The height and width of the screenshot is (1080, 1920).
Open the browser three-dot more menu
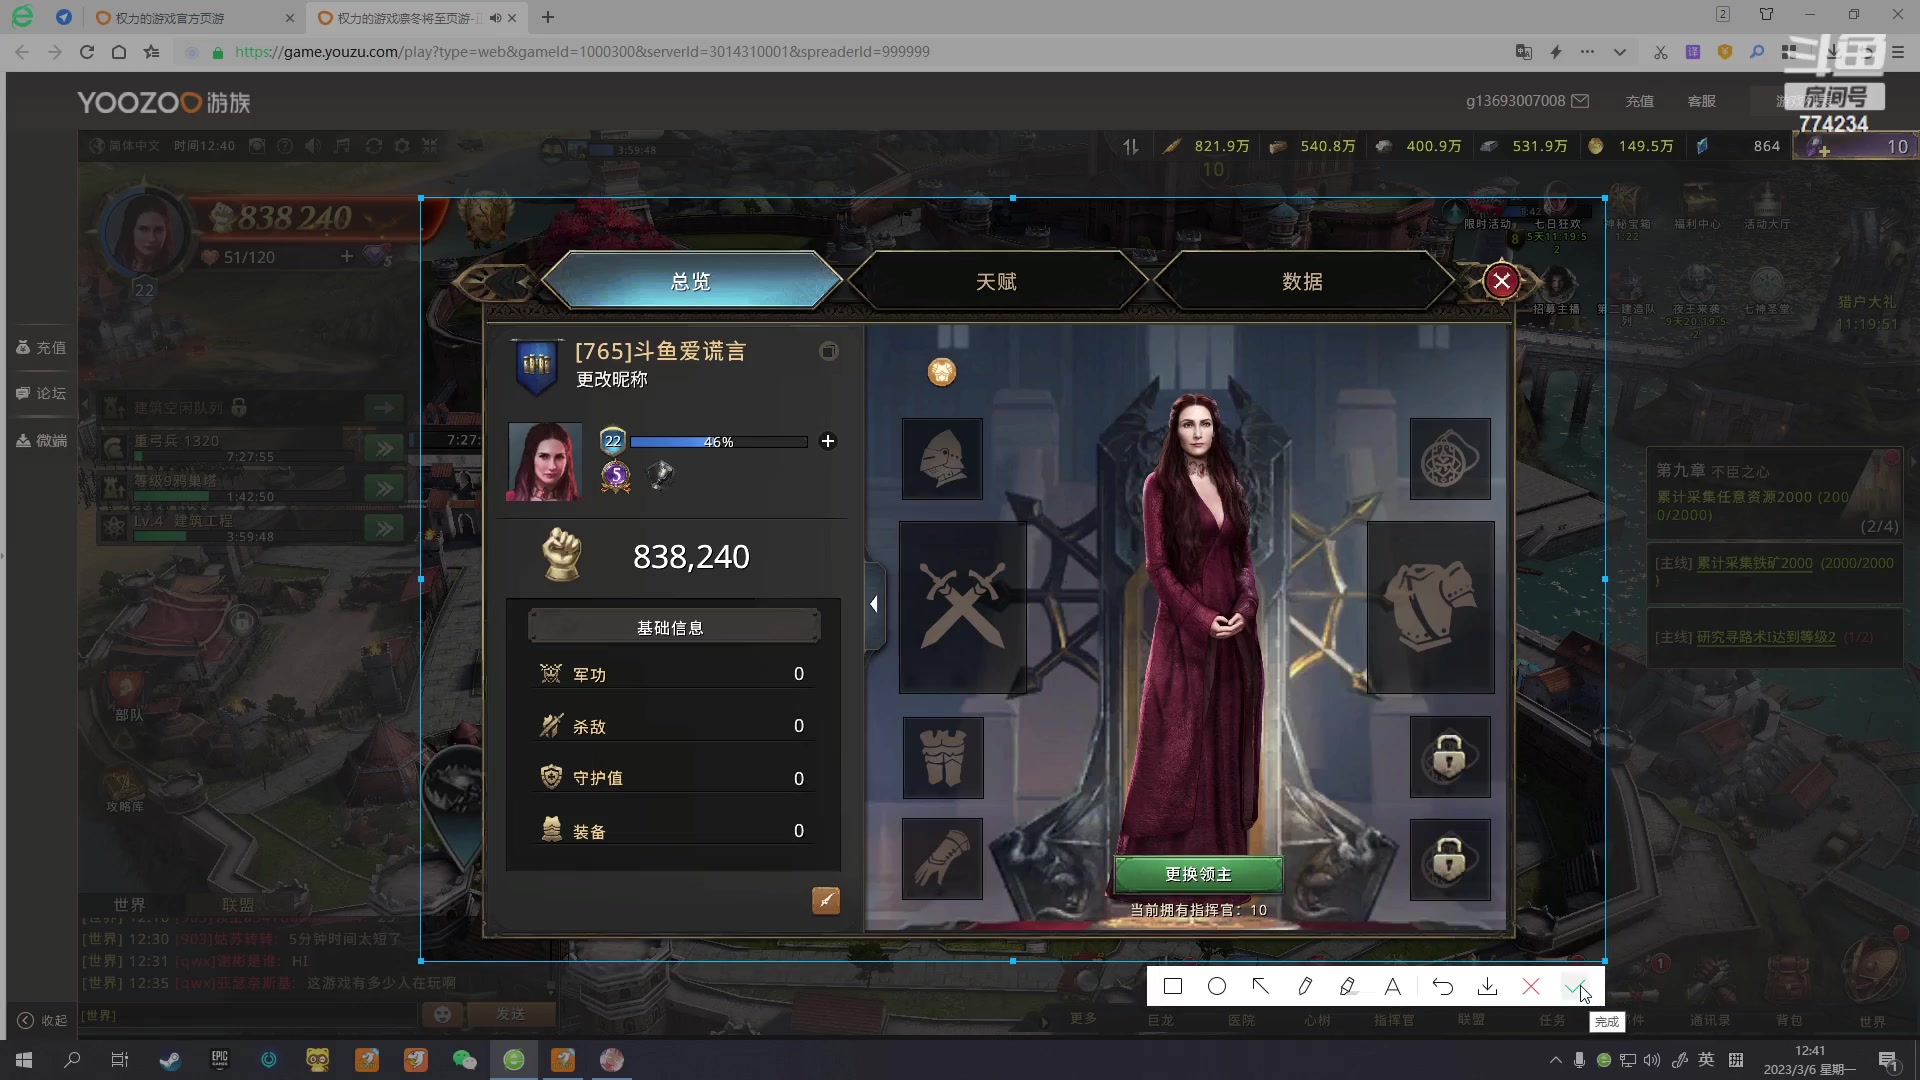coord(1587,52)
